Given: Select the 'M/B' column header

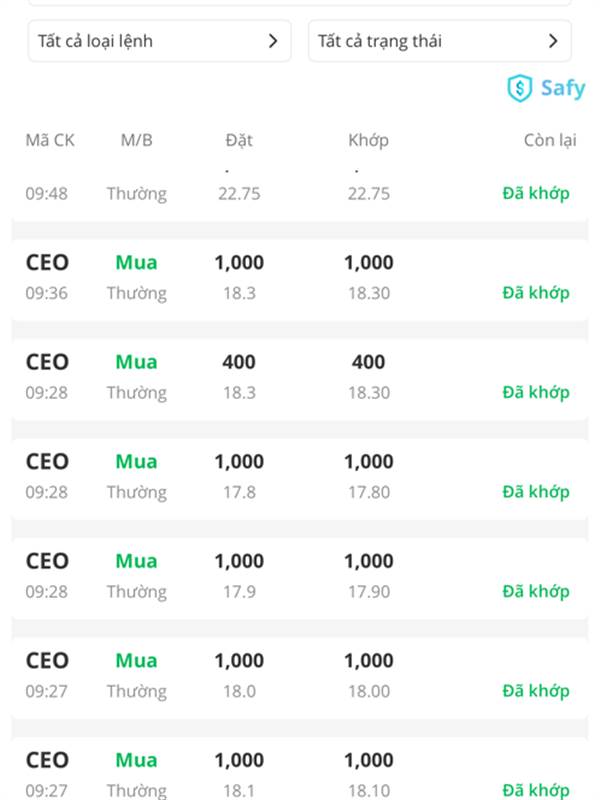Looking at the screenshot, I should 136,140.
